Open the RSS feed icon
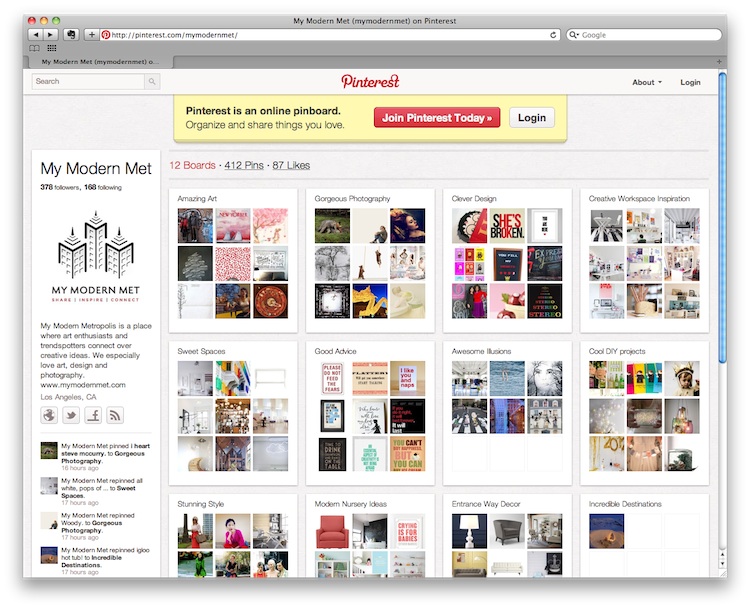Image resolution: width=750 pixels, height=609 pixels. (115, 415)
